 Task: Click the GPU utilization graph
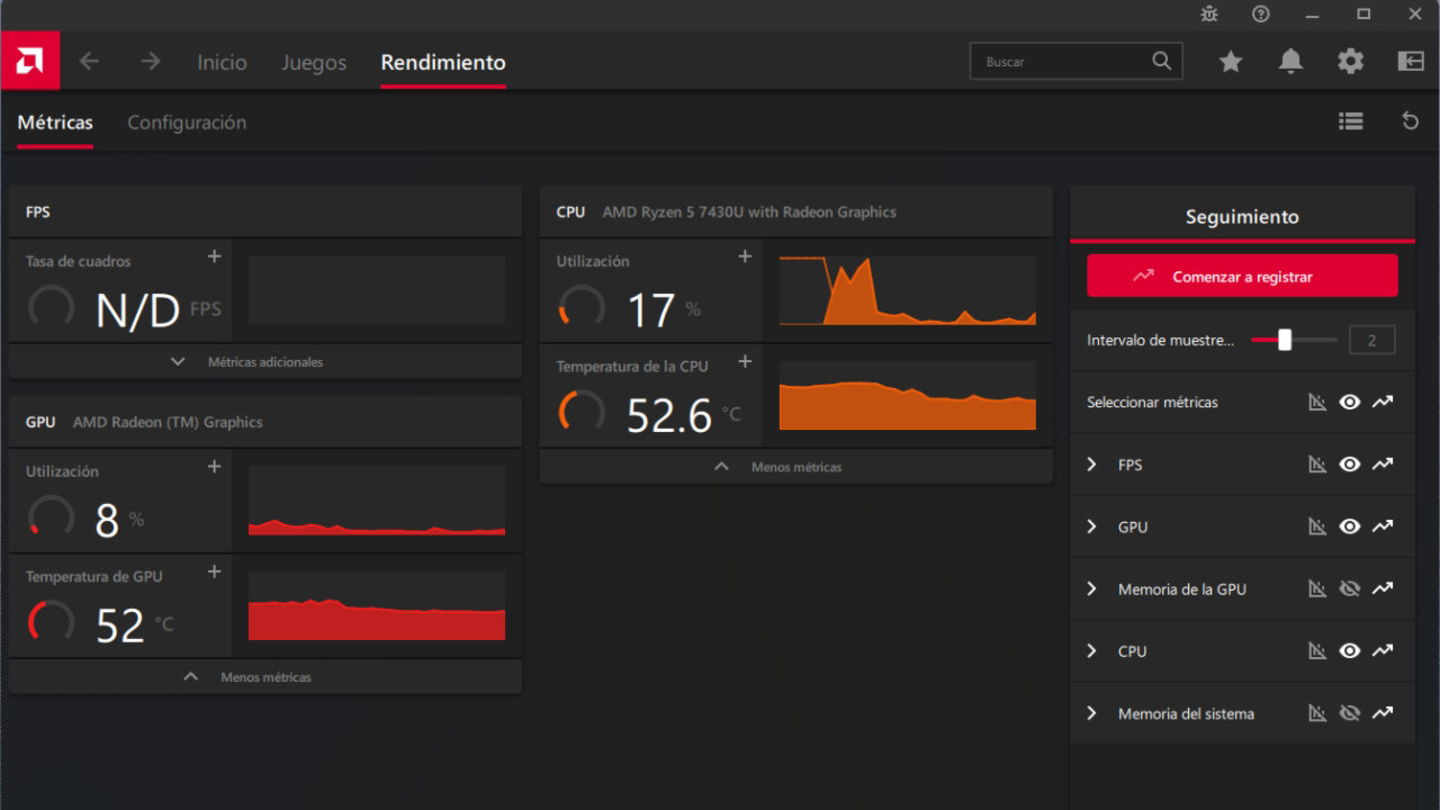click(x=377, y=500)
